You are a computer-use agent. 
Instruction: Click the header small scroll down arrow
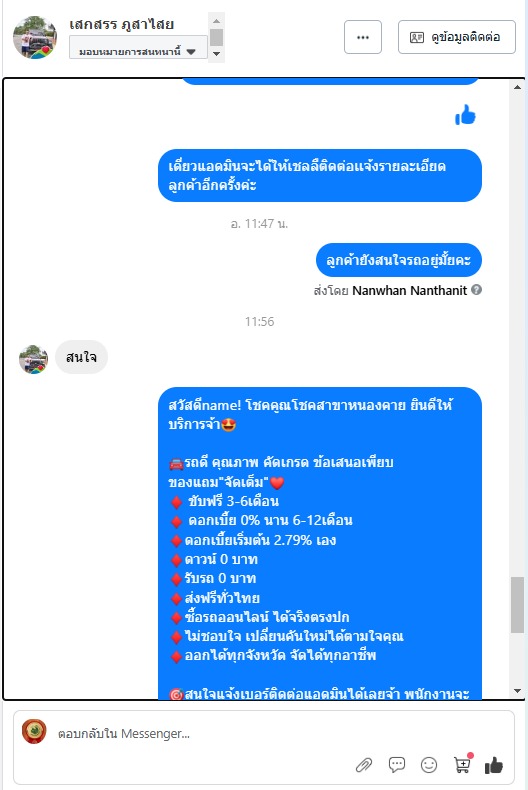[216, 53]
